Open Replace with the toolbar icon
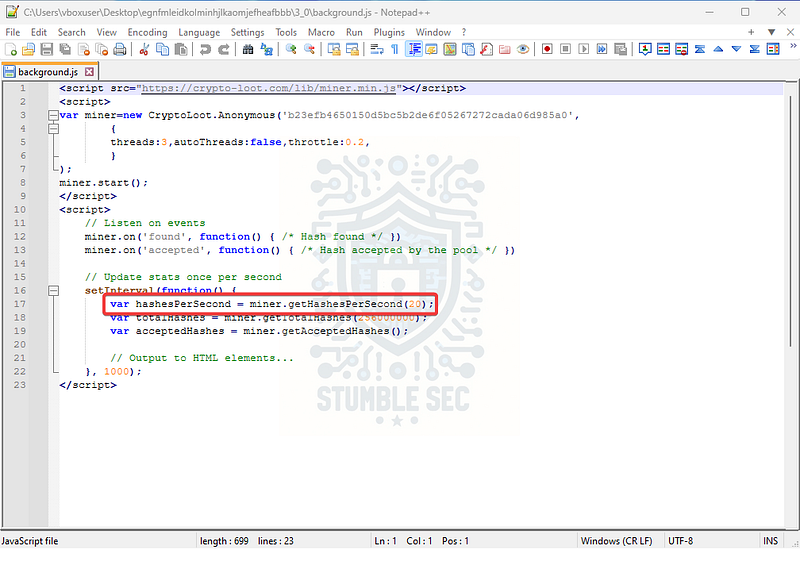Screen dimensions: 800x572 266,49
